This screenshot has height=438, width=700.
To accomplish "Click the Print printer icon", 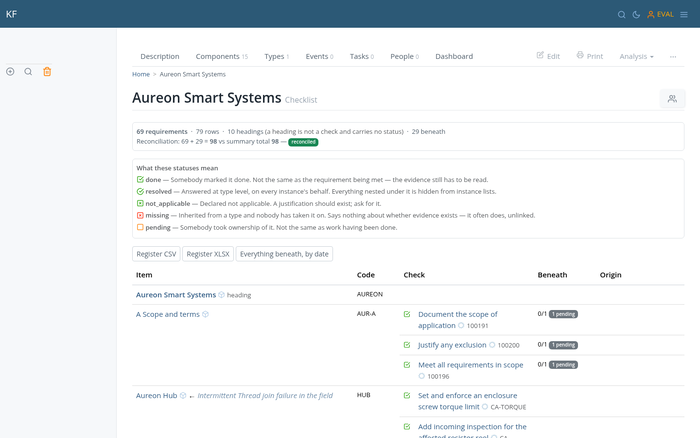I will click(x=580, y=55).
